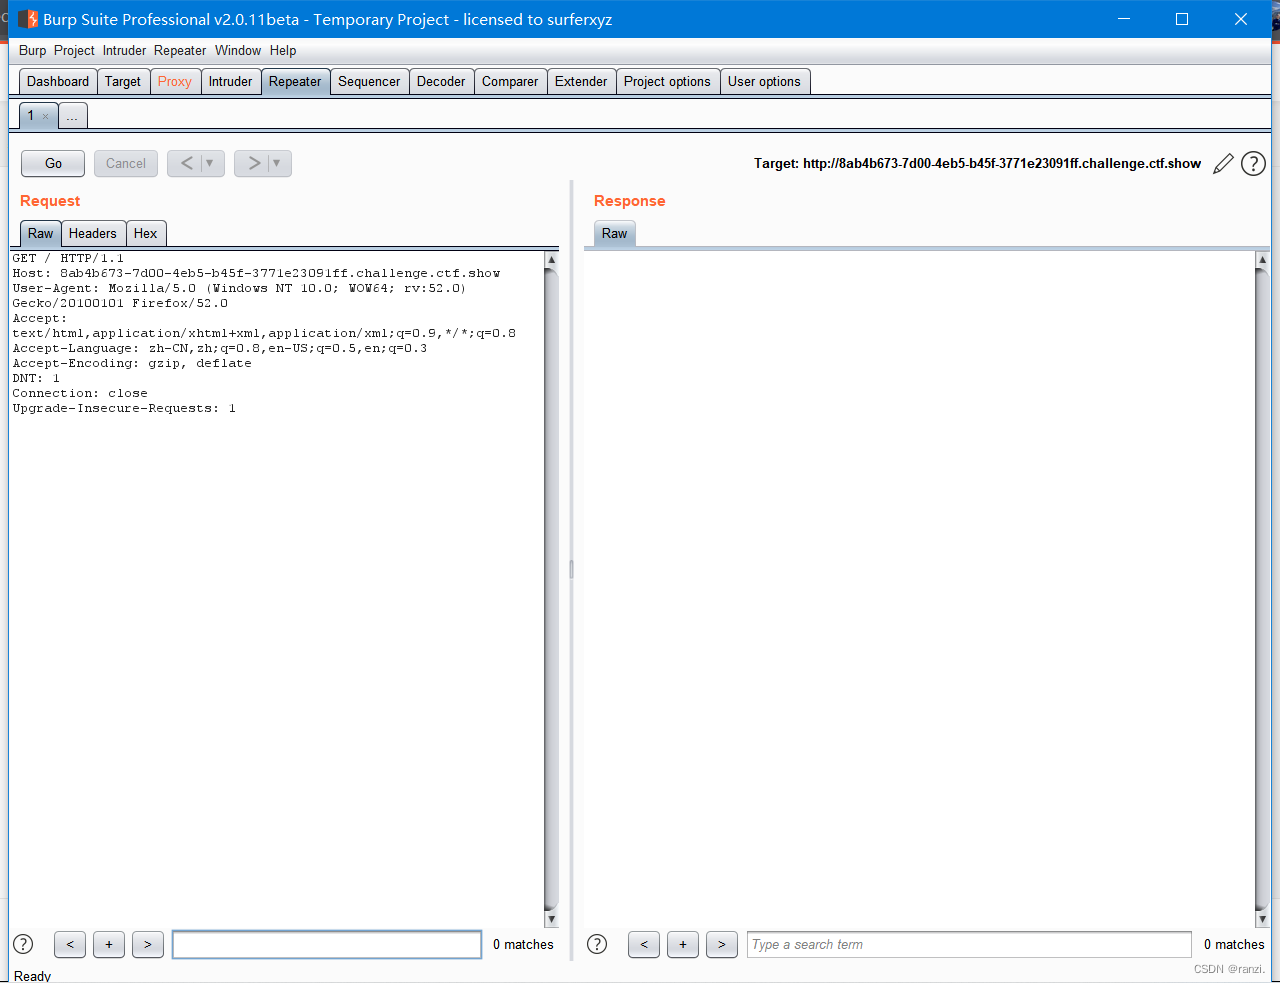Click the Accept-Language header line
This screenshot has height=983, width=1280.
point(220,348)
